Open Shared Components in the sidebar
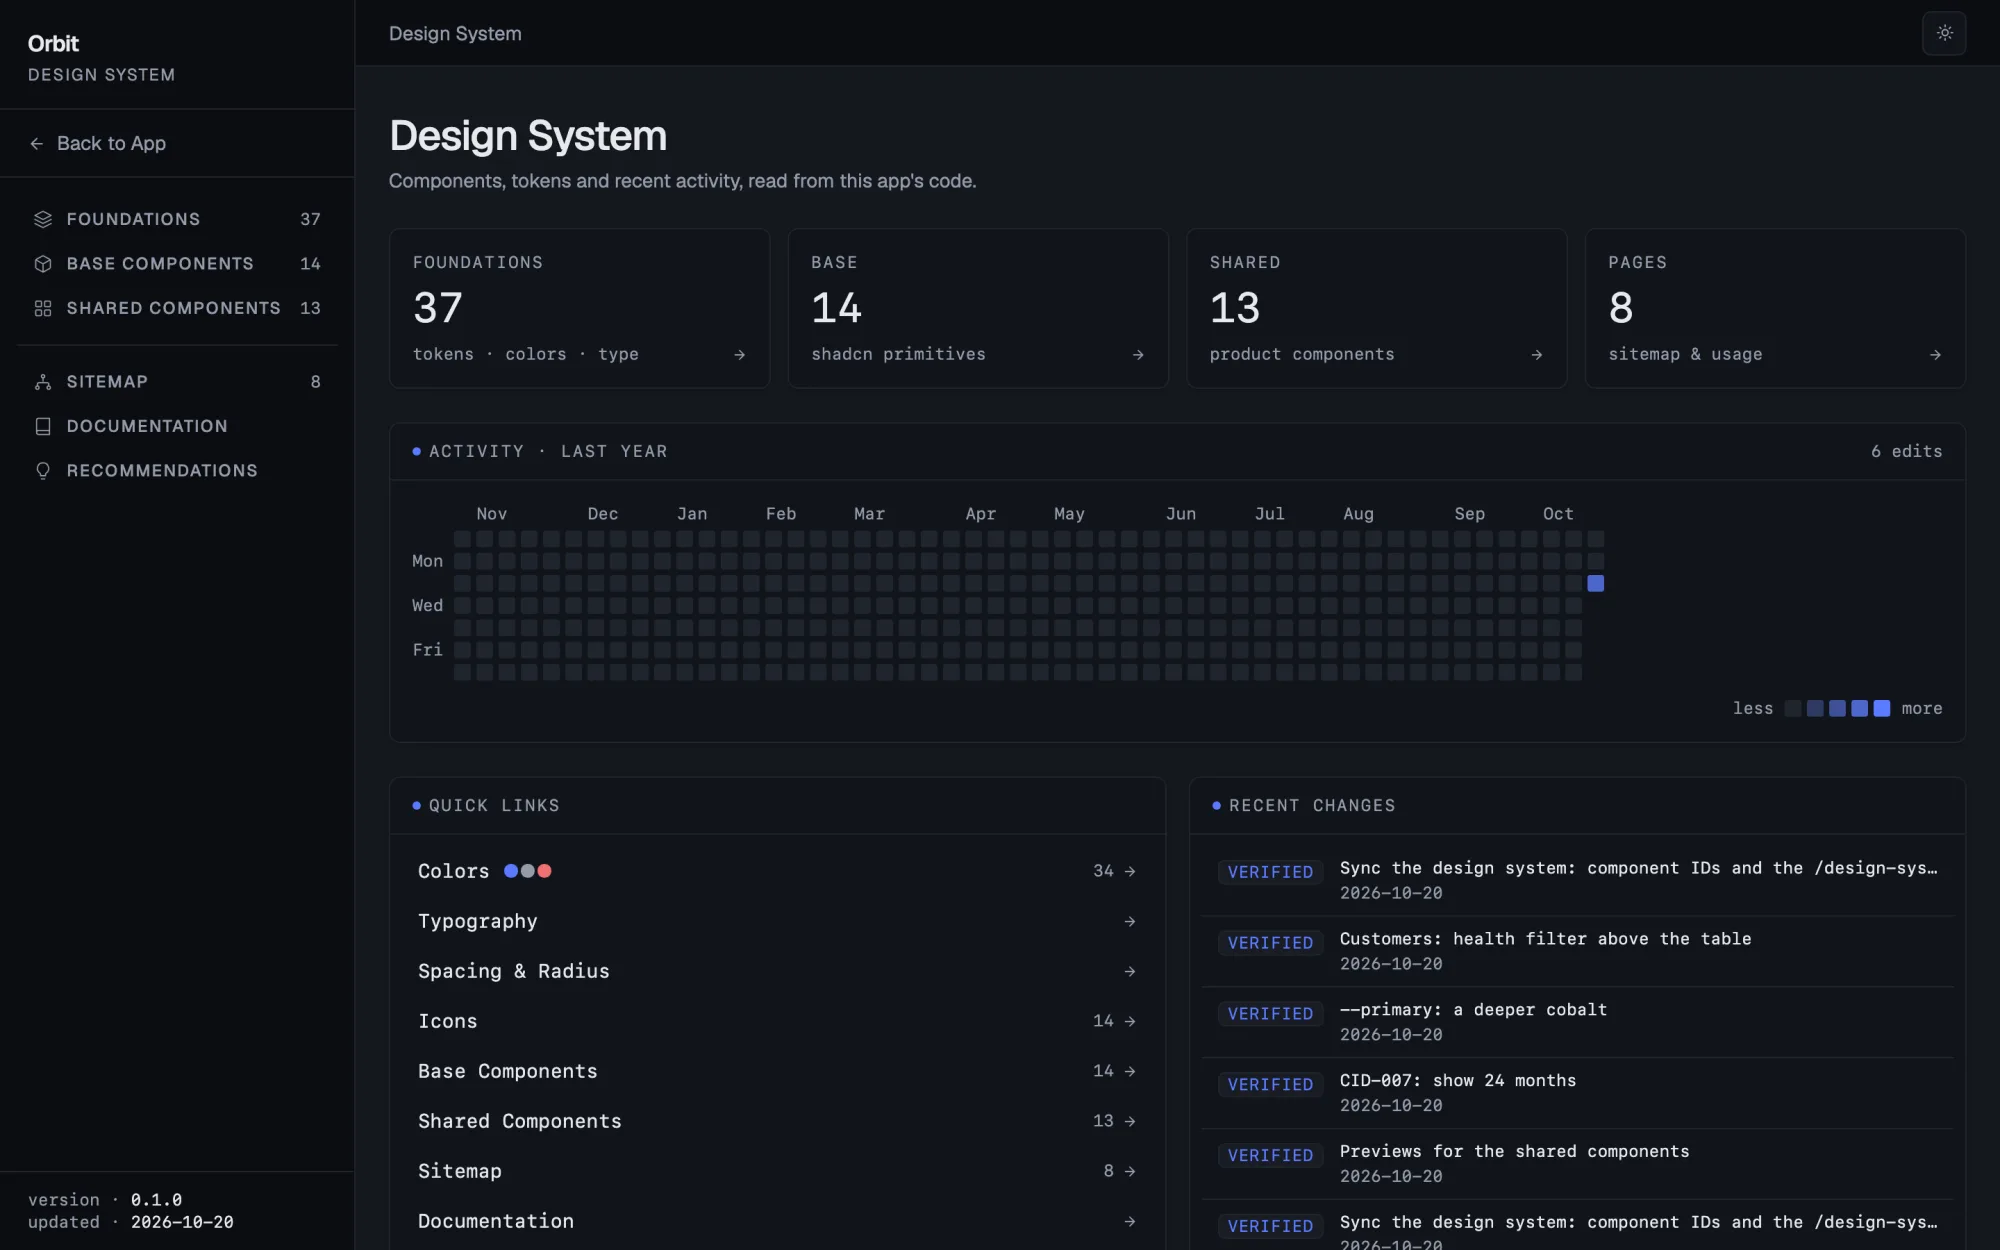 click(177, 308)
